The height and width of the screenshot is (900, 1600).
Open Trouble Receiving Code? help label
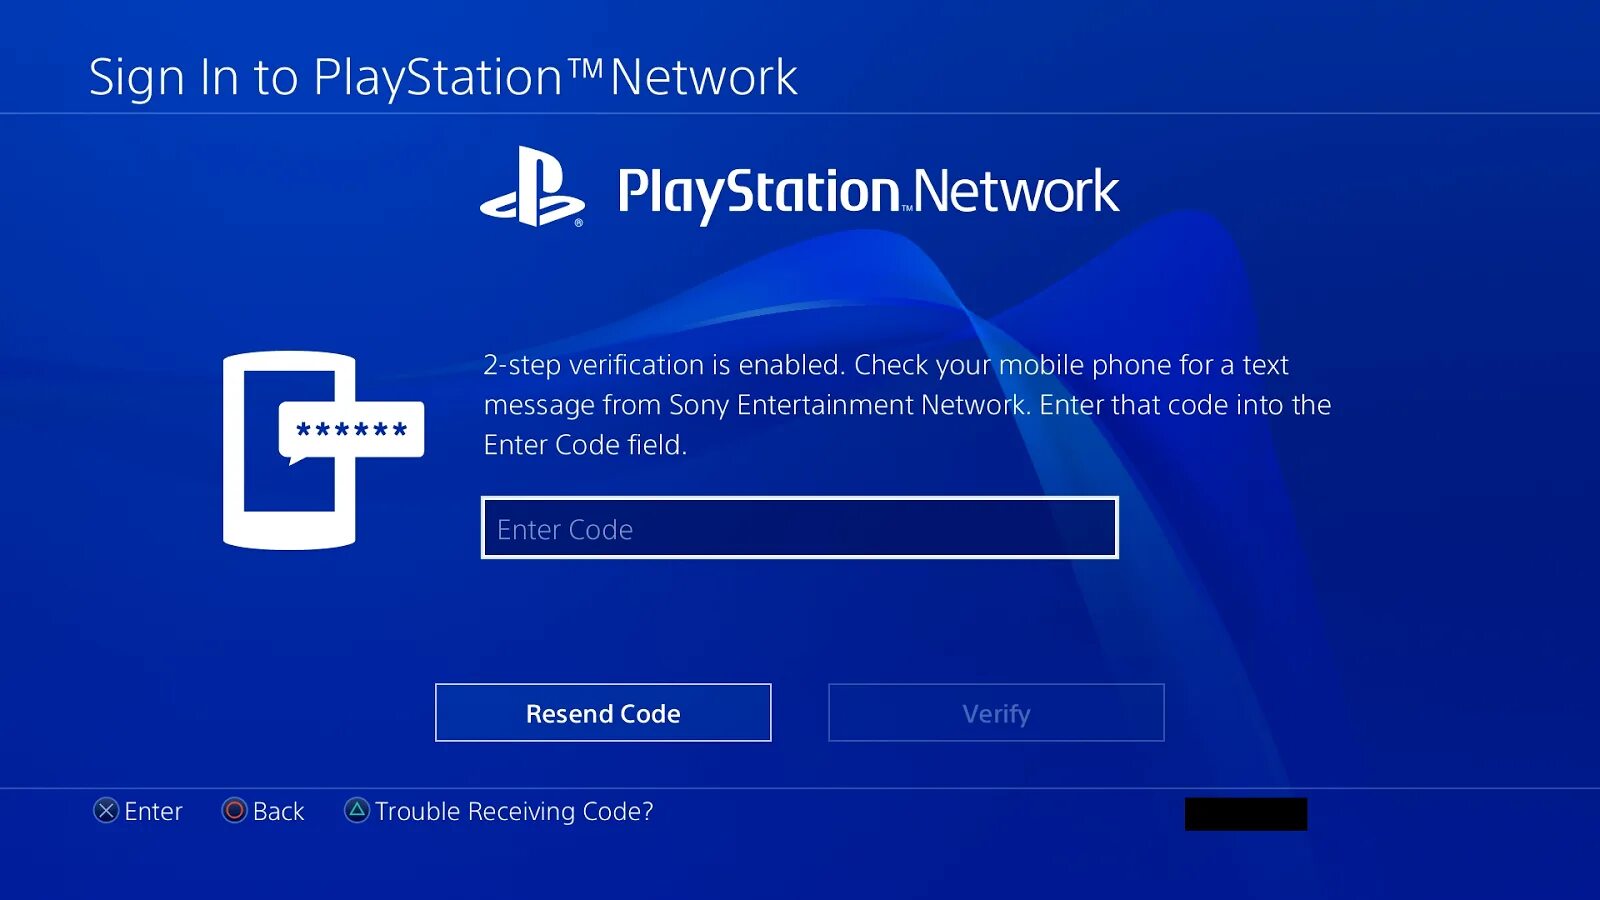(514, 811)
